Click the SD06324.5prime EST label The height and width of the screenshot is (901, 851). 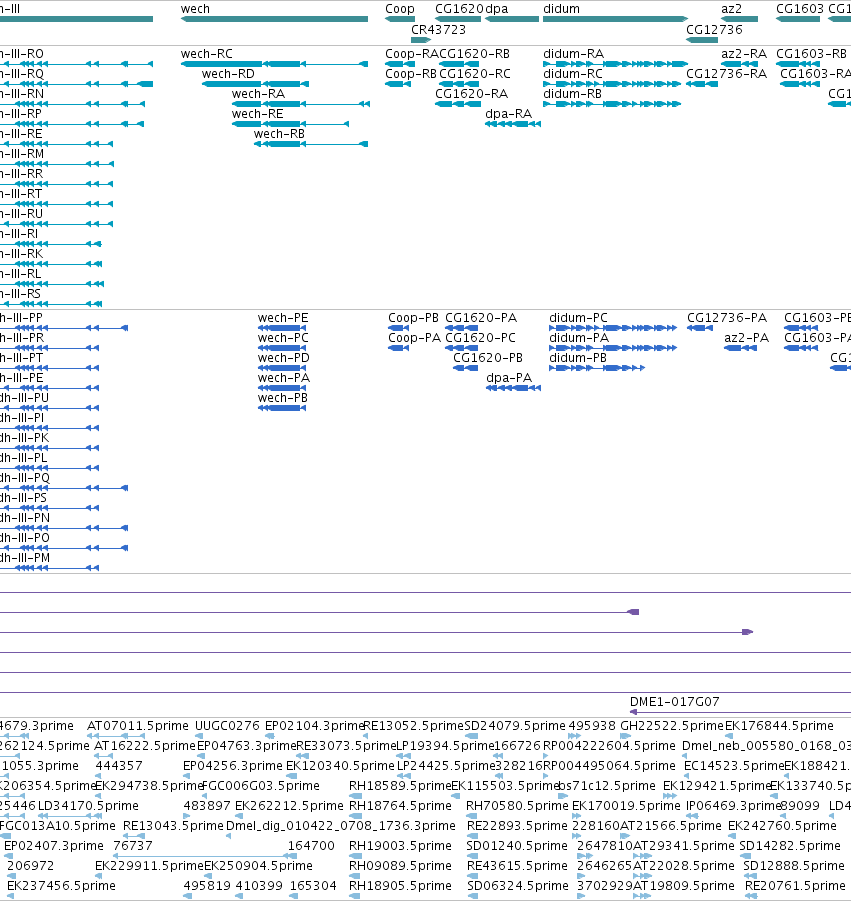(x=517, y=885)
